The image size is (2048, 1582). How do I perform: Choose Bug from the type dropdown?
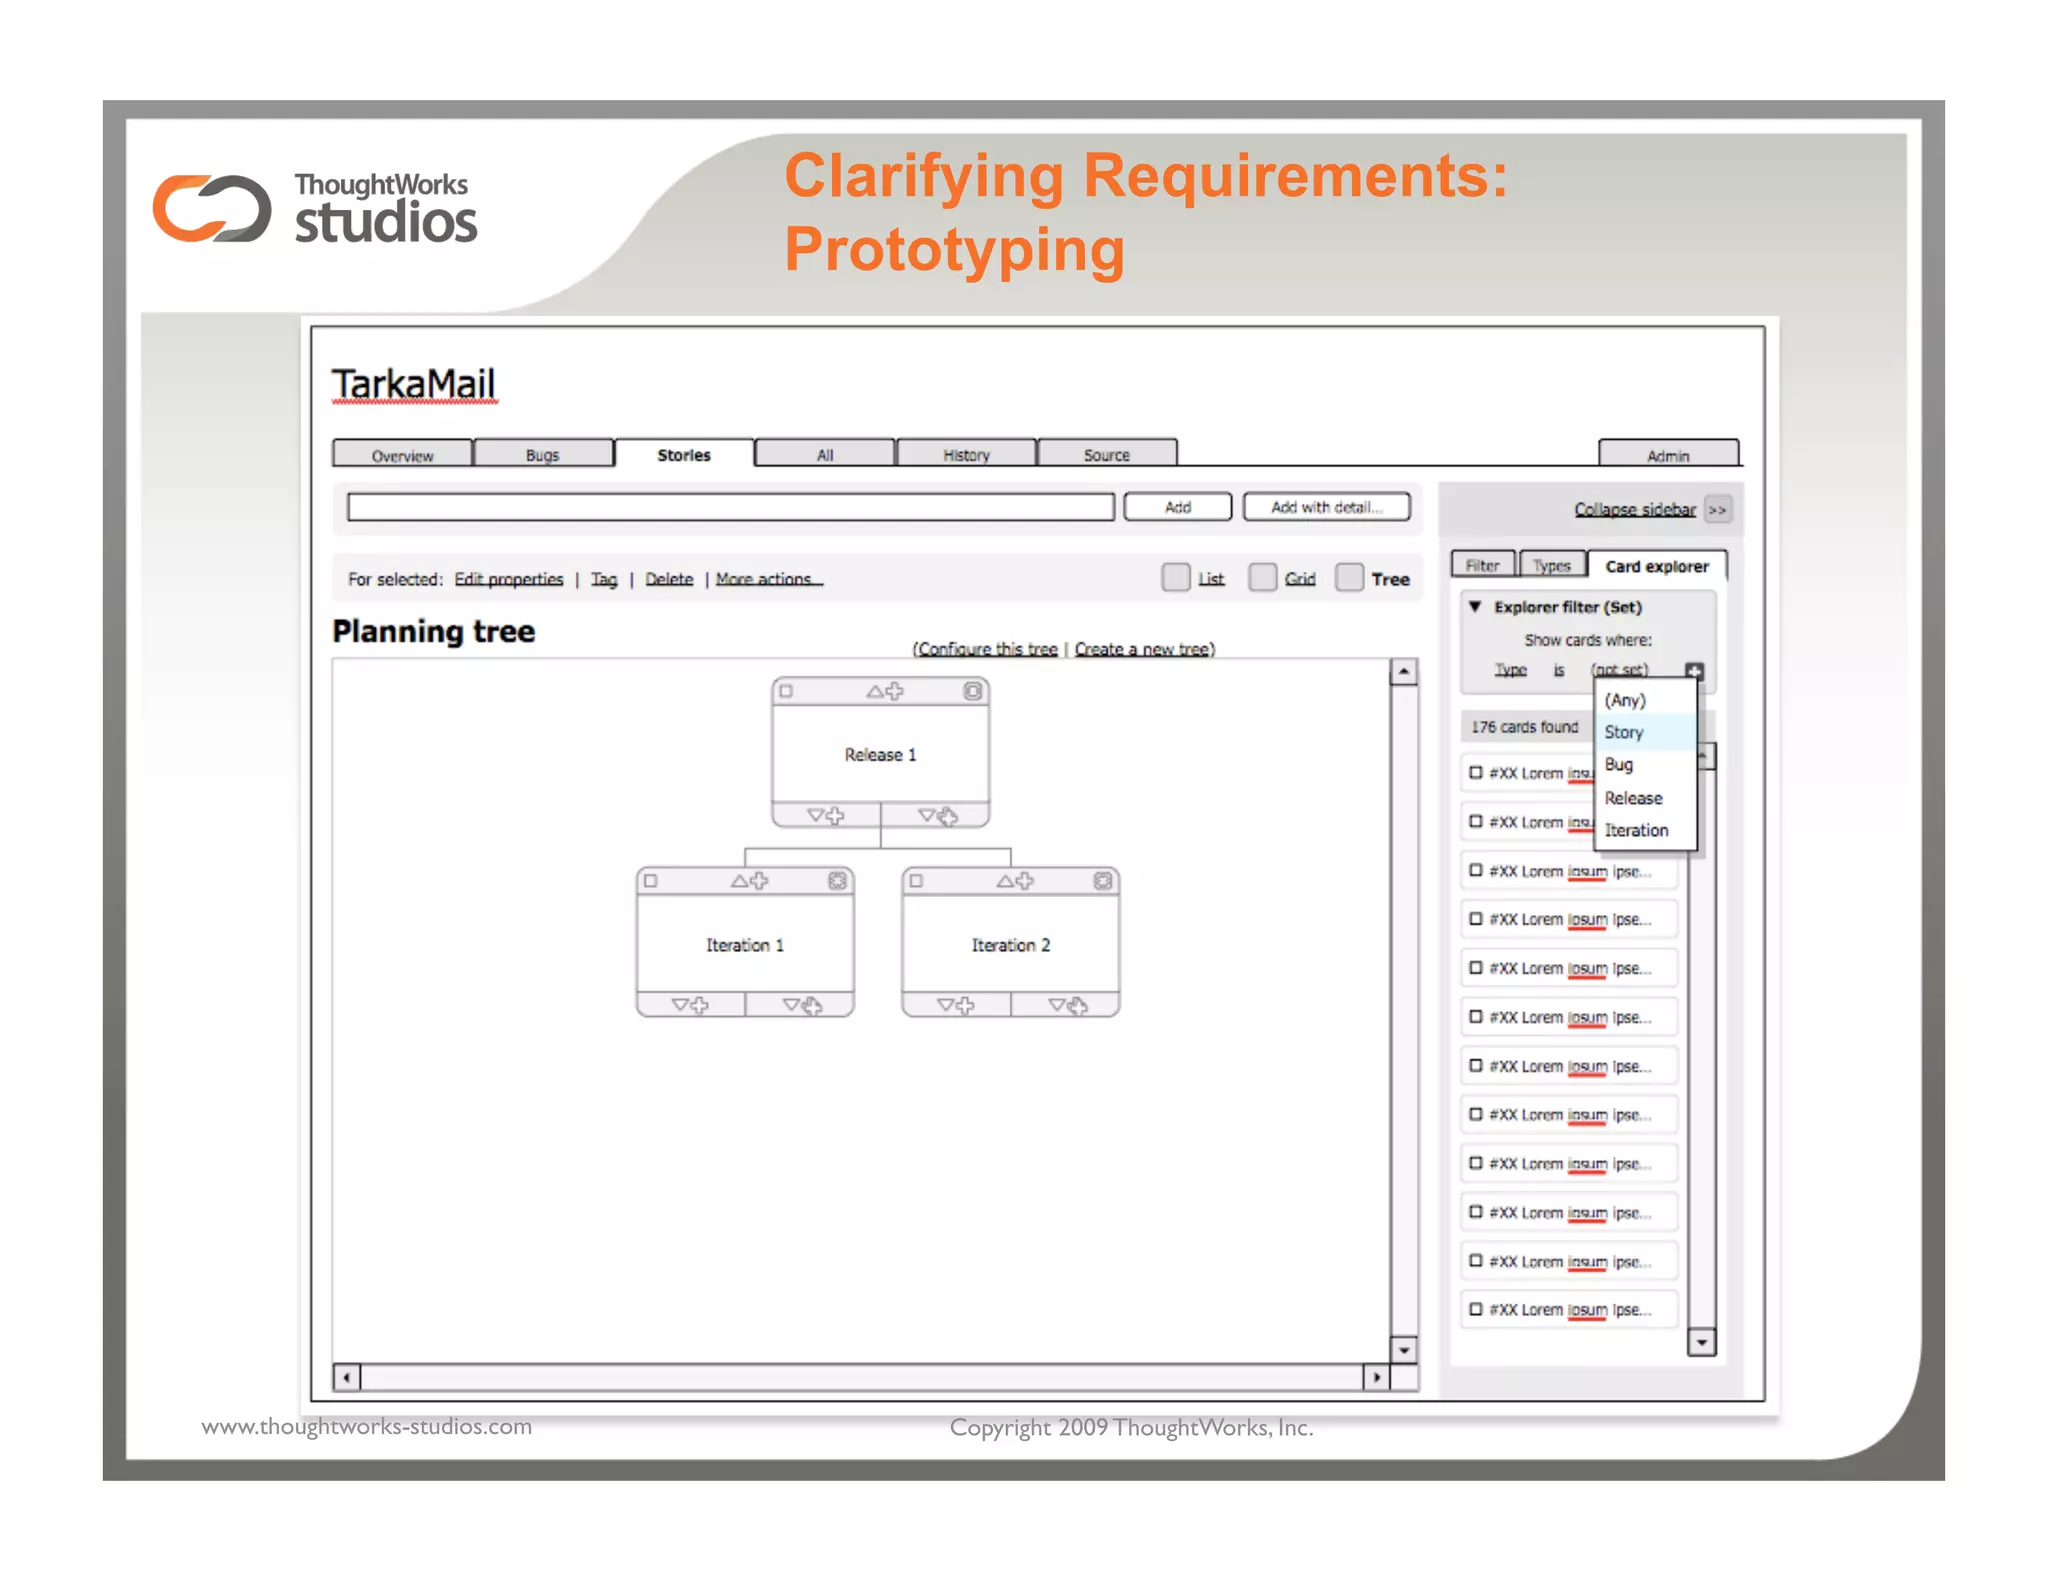click(1645, 765)
